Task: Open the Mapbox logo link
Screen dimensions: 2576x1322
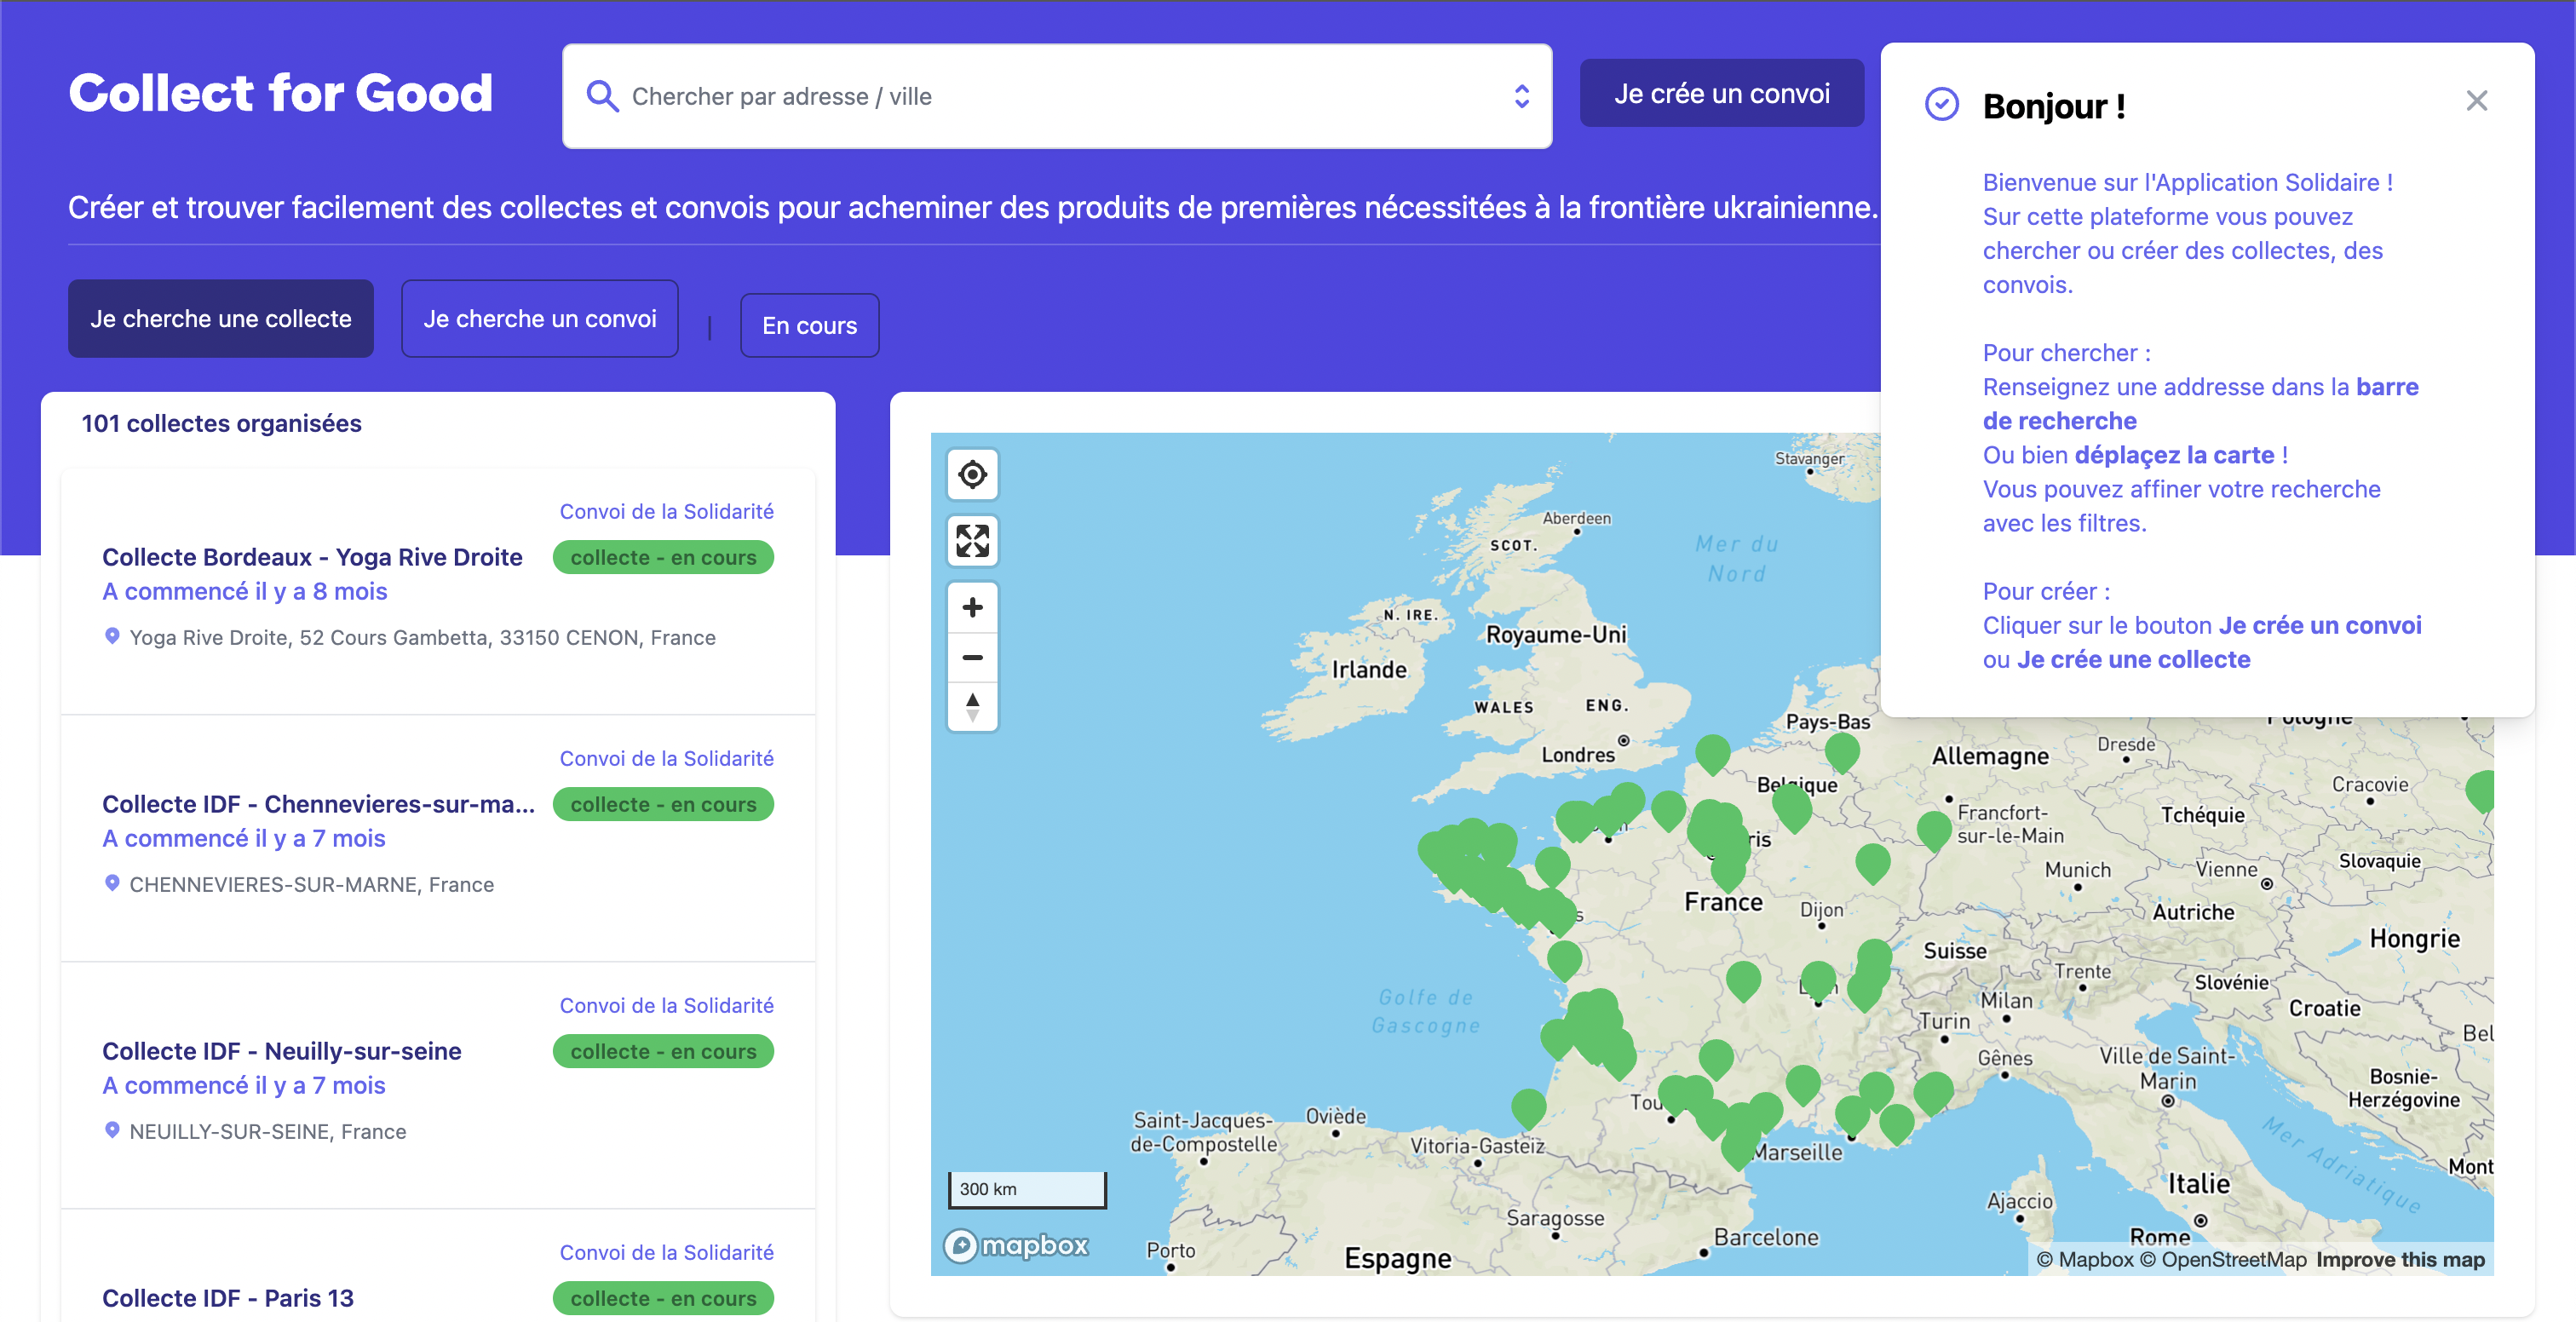Action: click(1016, 1245)
